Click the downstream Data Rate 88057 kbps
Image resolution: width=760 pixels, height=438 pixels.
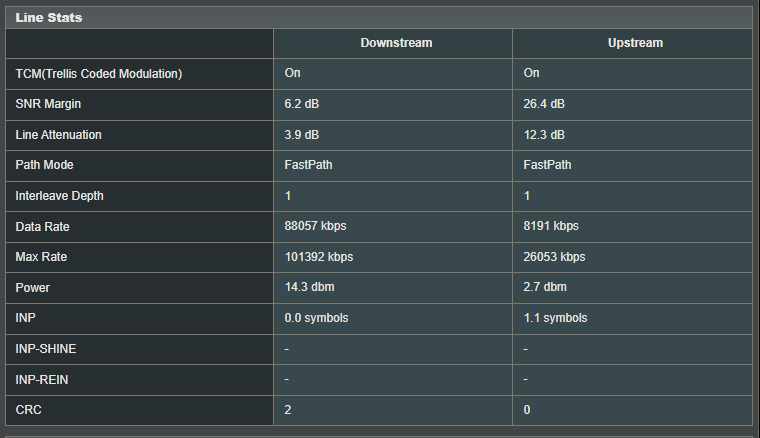315,226
